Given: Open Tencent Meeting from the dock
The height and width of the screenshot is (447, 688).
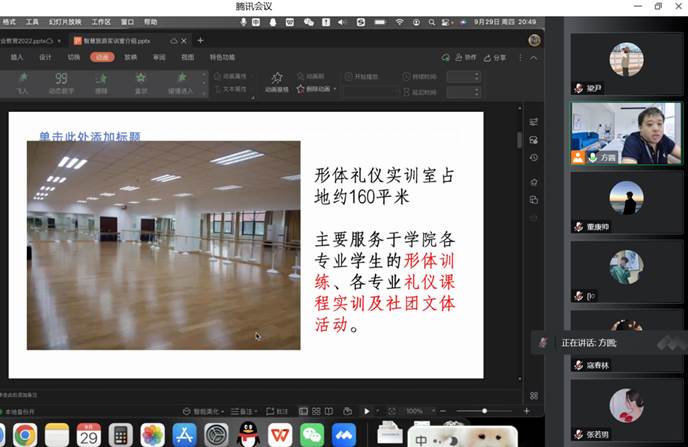Looking at the screenshot, I should tap(344, 435).
